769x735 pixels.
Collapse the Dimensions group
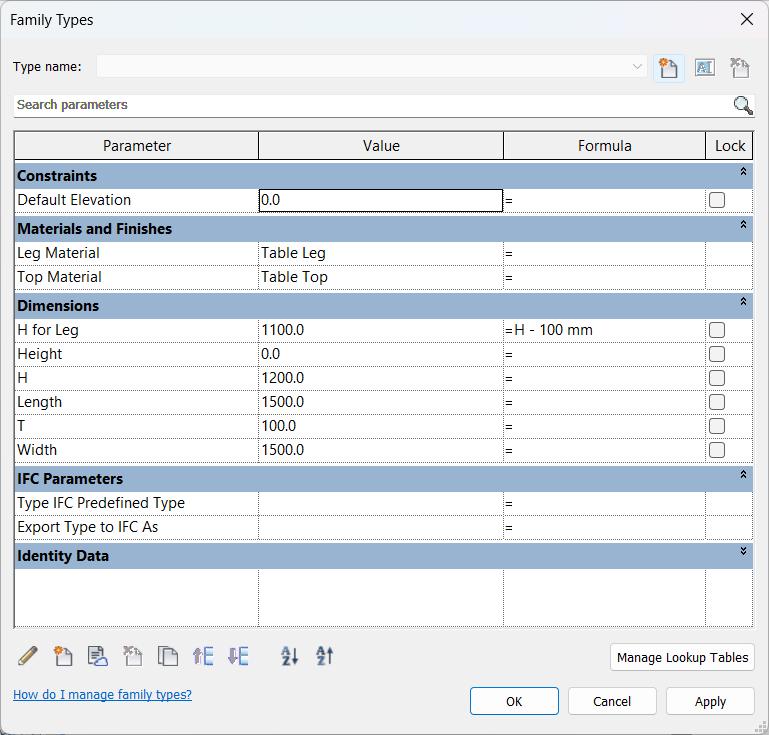click(x=743, y=301)
